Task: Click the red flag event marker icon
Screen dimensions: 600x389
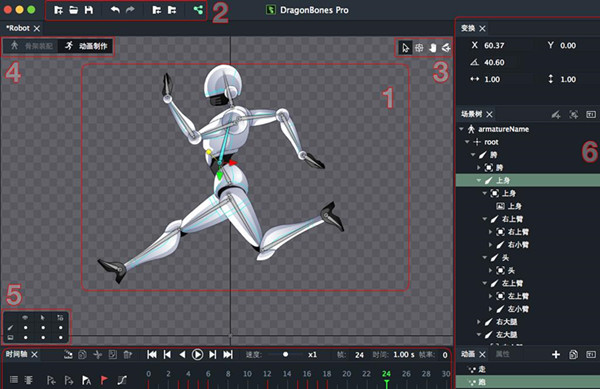Action: pos(104,380)
